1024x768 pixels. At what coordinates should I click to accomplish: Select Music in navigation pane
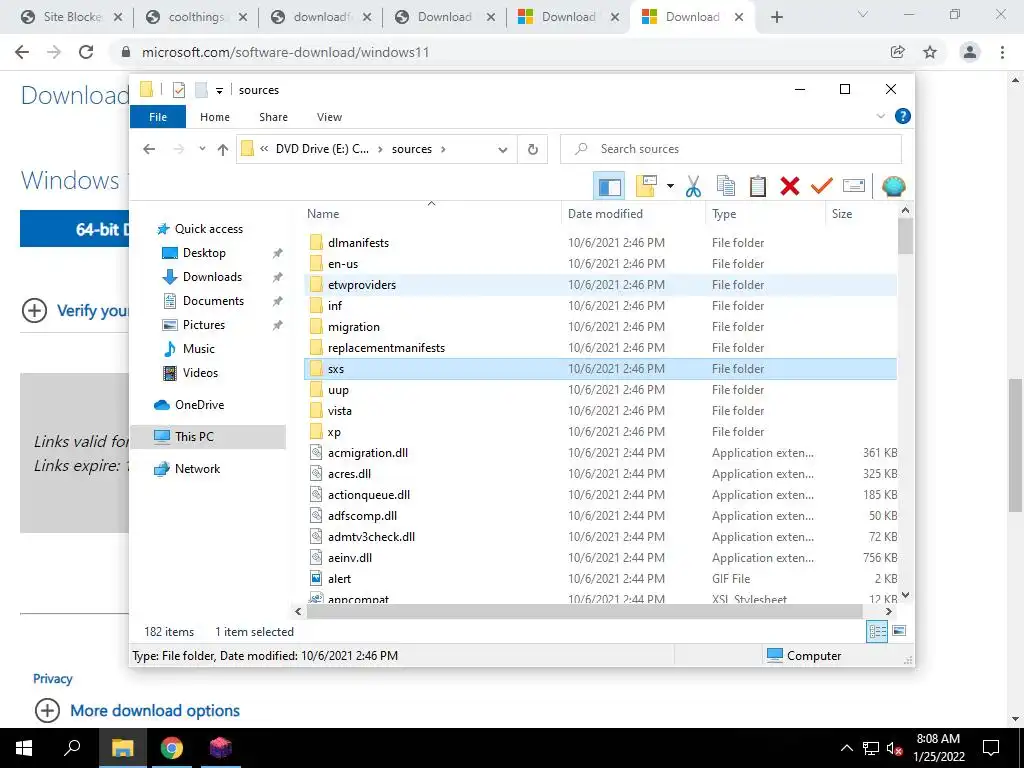199,349
